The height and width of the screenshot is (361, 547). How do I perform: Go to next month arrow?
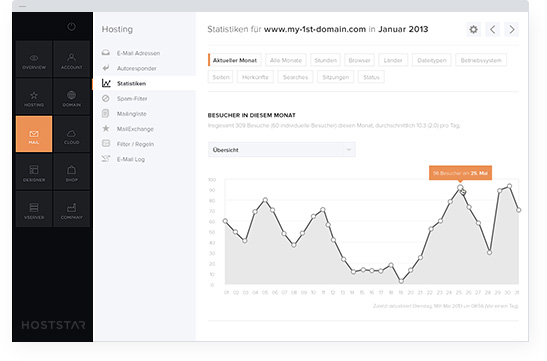coord(512,29)
